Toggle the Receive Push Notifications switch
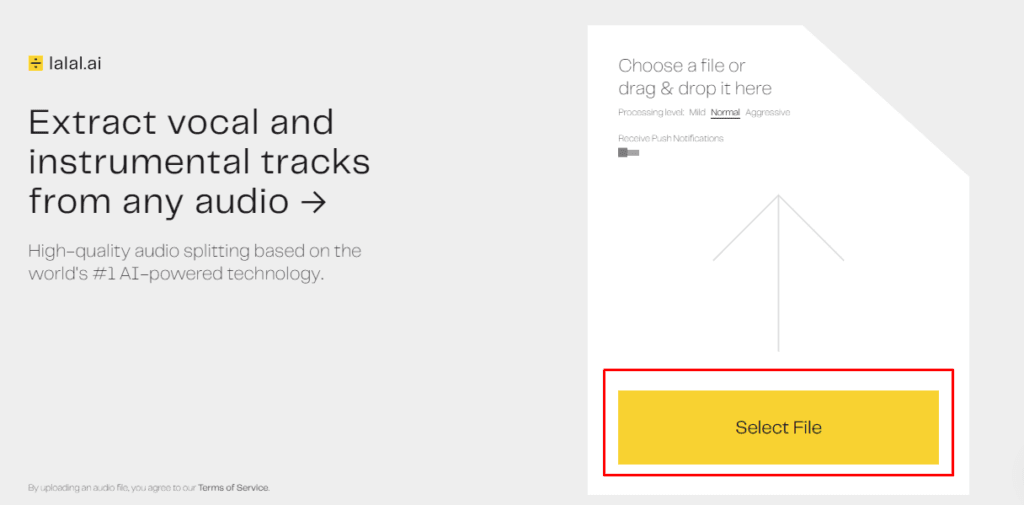1024x505 pixels. pyautogui.click(x=628, y=152)
